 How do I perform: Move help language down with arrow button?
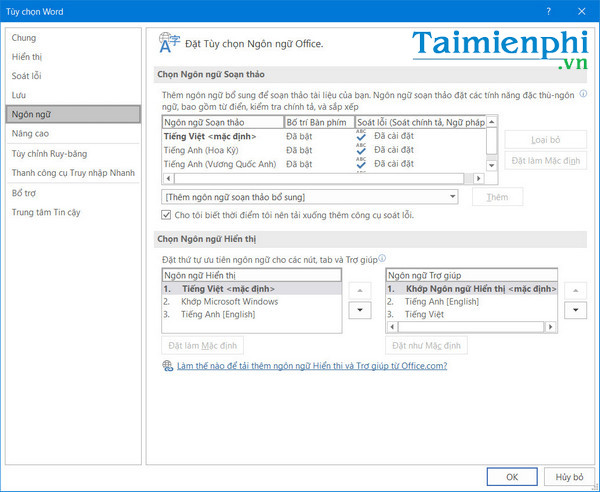tap(575, 310)
